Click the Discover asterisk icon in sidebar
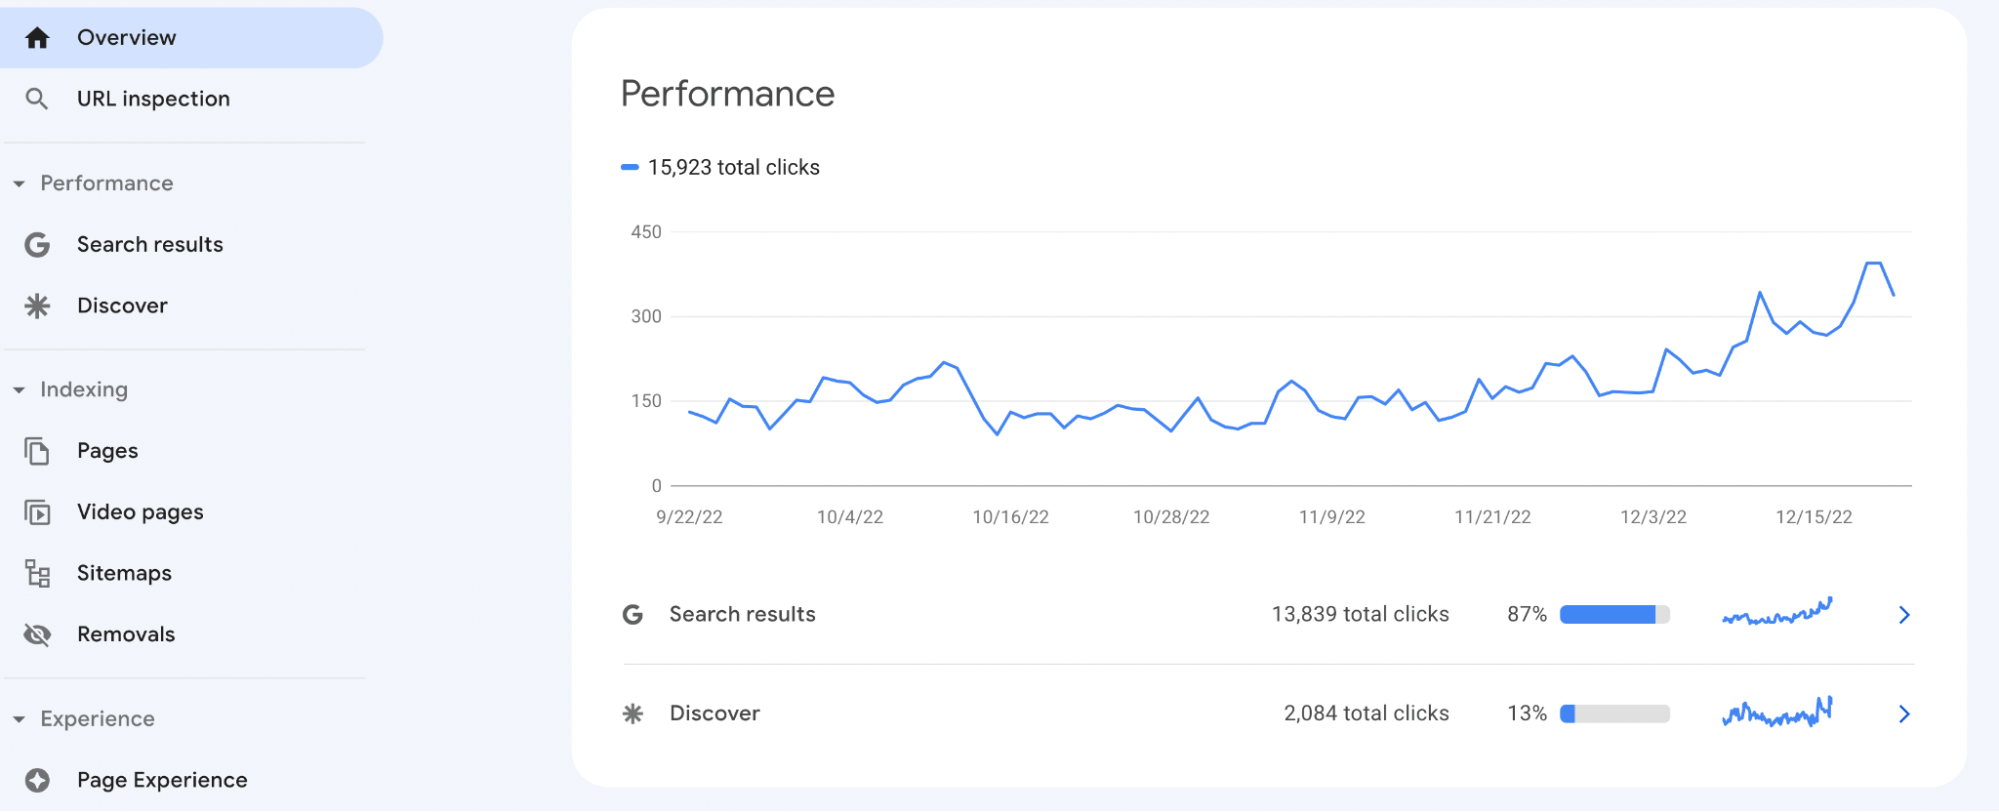 (x=37, y=306)
